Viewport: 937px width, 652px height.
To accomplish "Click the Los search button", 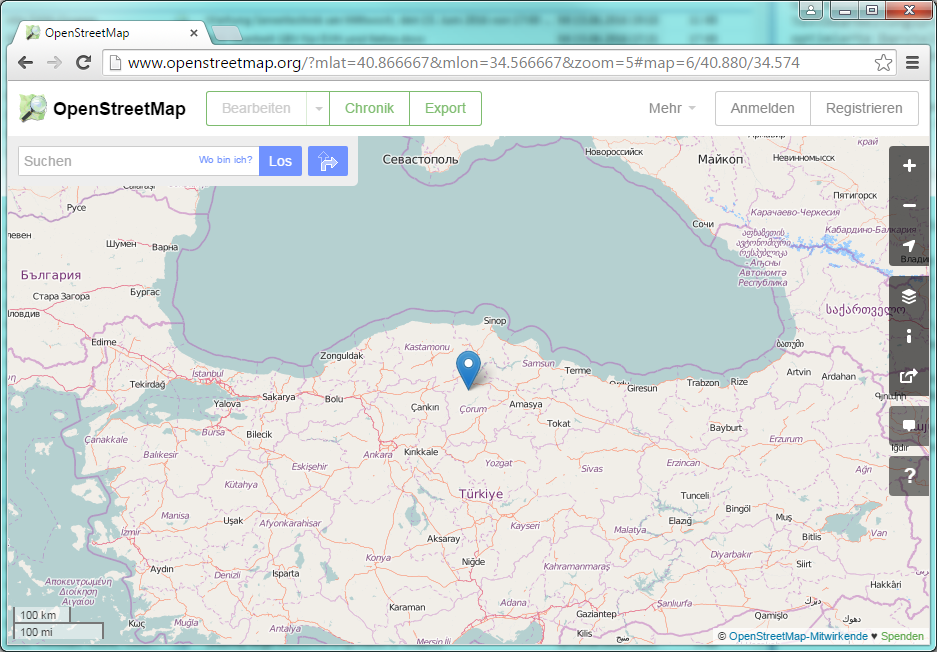I will coord(280,161).
